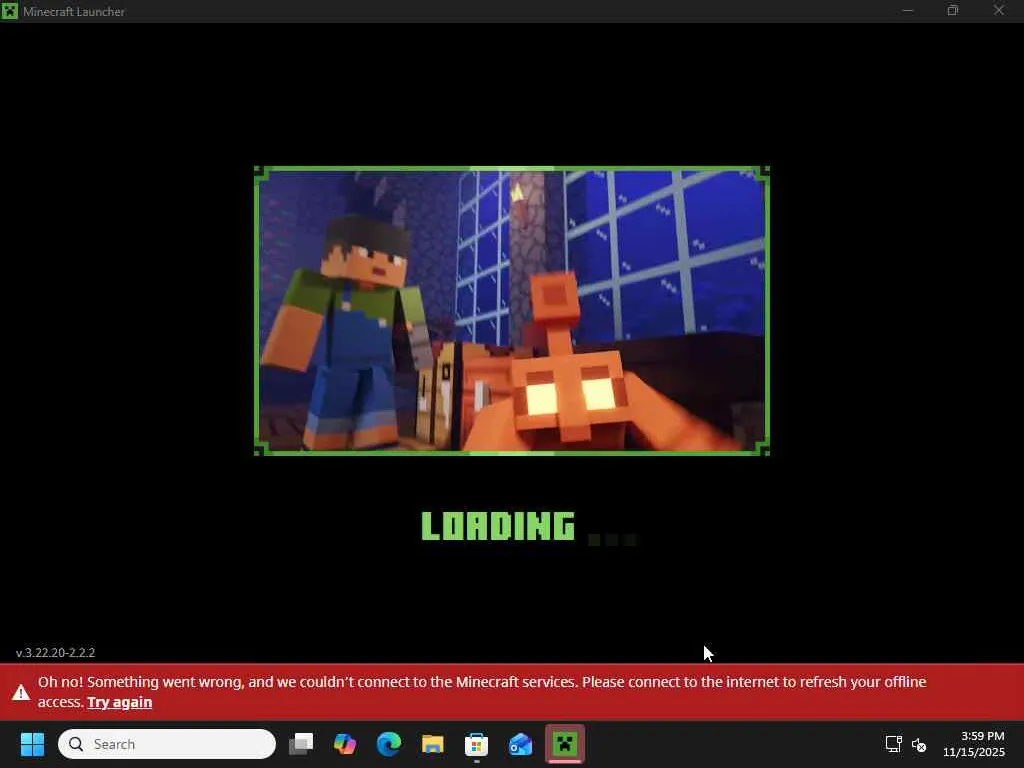Click the version text v.3.22.20-2.2.2
1024x768 pixels.
56,652
